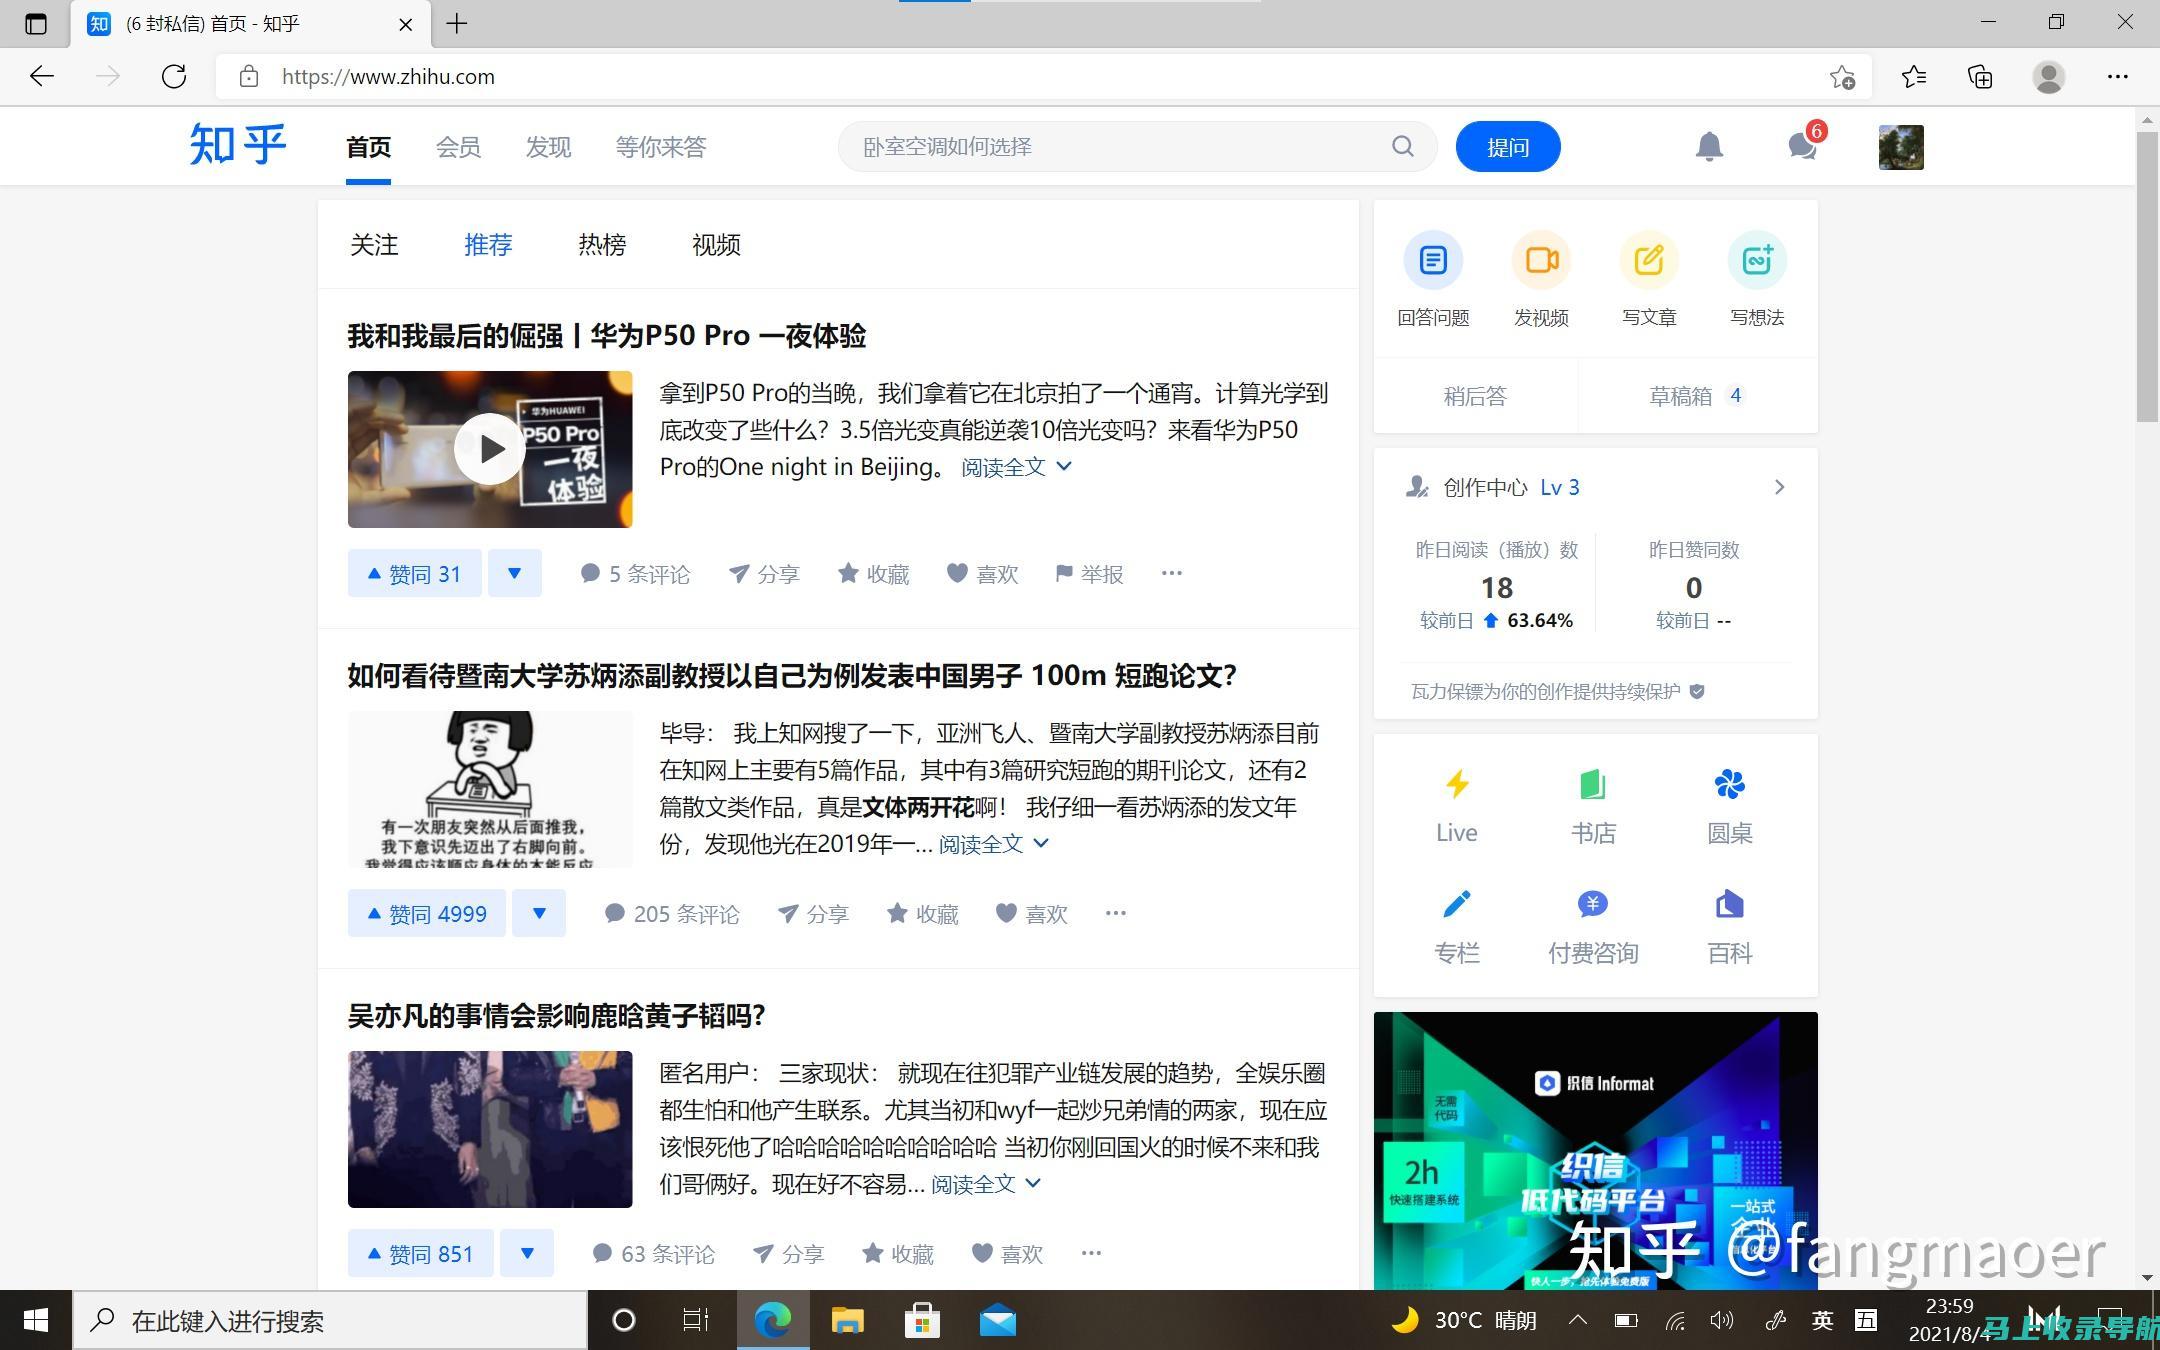Report (举报) the P50 Pro post
2160x1350 pixels.
coord(1089,573)
